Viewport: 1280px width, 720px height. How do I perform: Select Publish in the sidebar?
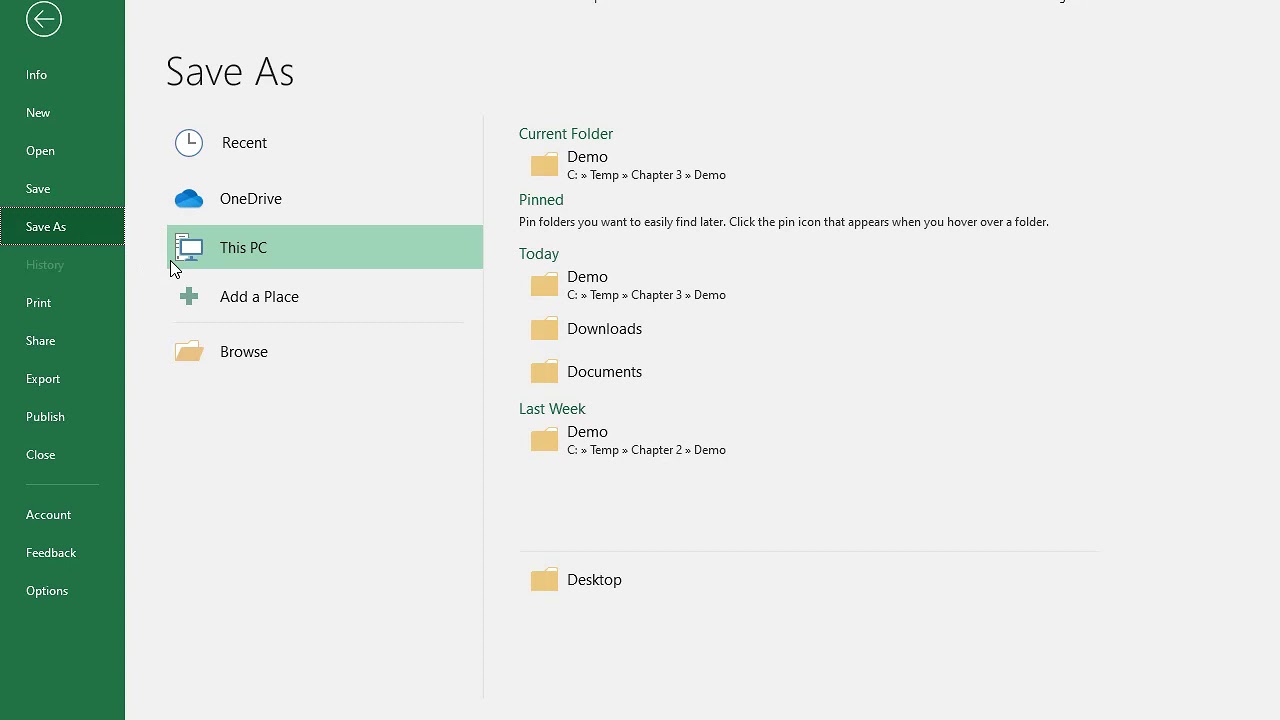coord(62,417)
